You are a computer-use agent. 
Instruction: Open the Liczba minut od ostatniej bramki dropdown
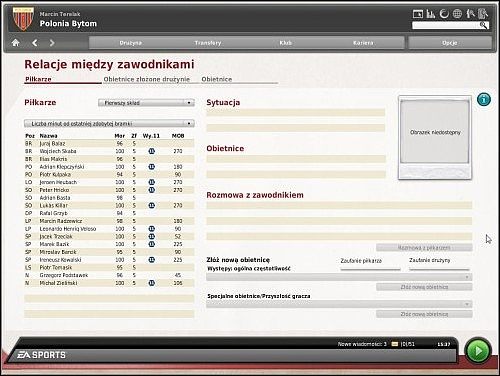109,123
